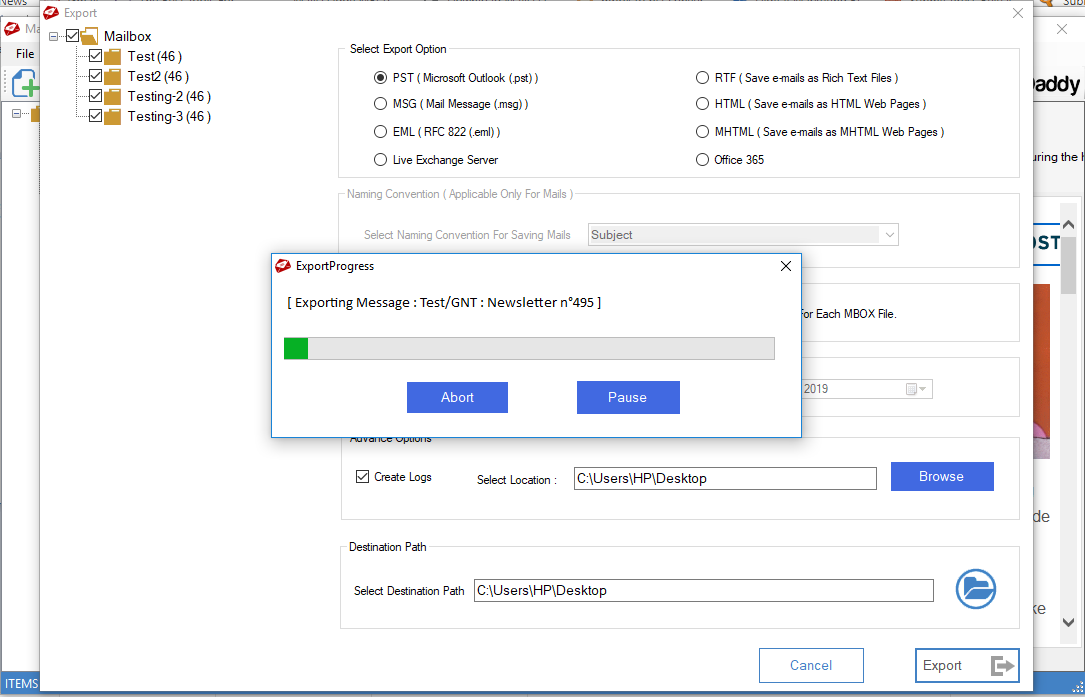
Task: Click the destination folder browse icon
Action: (x=976, y=589)
